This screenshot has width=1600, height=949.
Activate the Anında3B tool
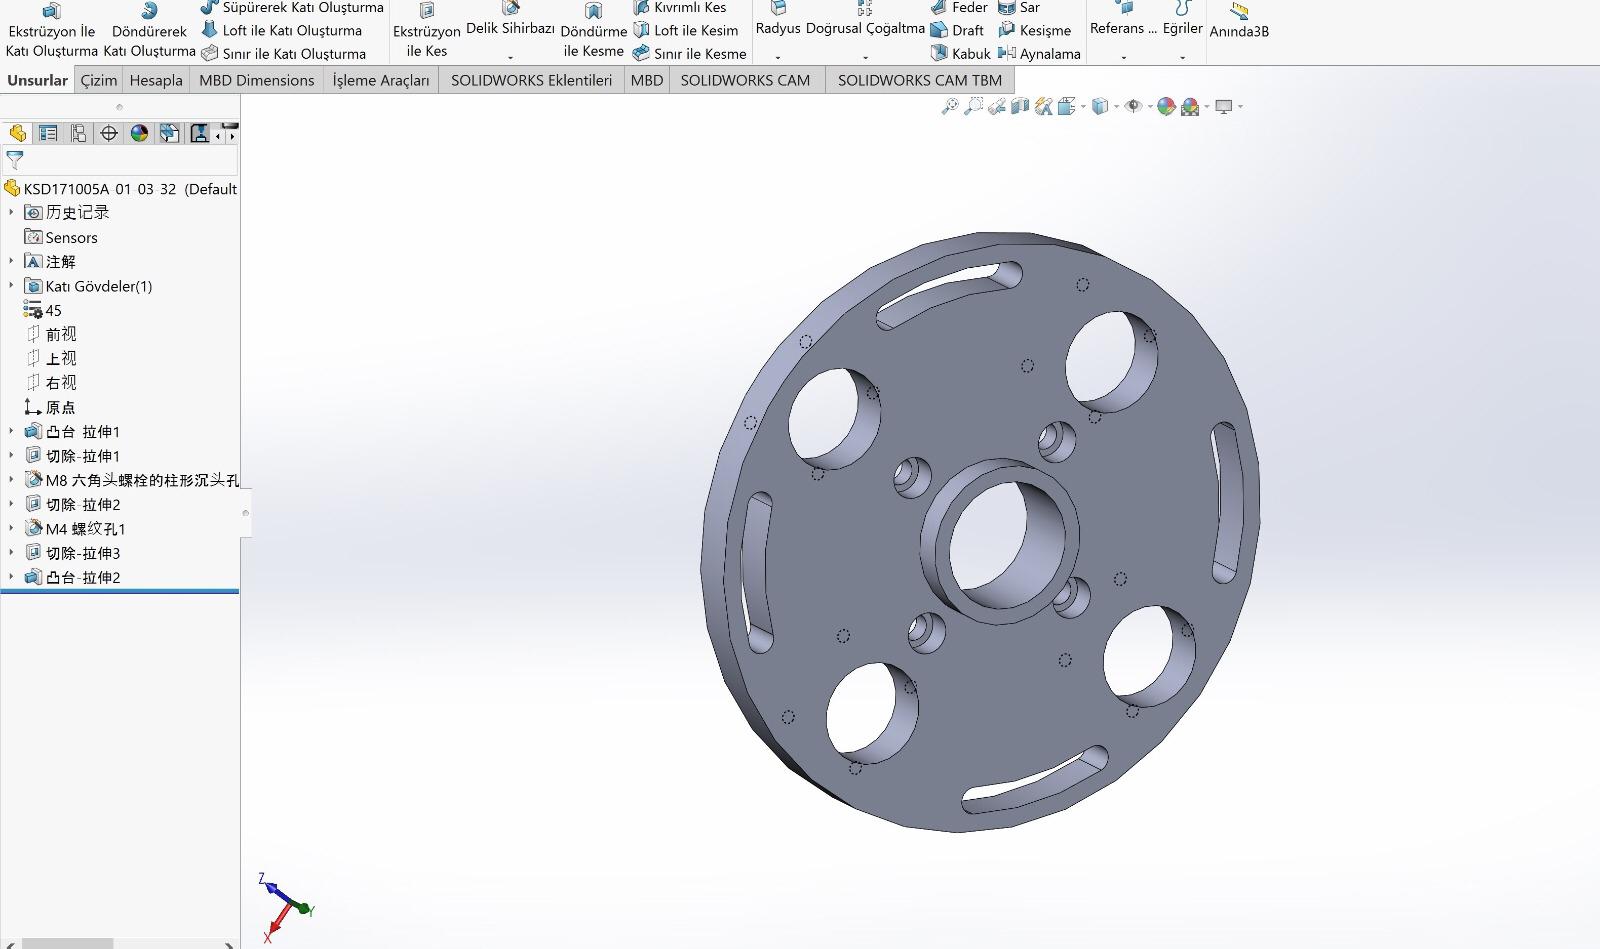pyautogui.click(x=1239, y=22)
